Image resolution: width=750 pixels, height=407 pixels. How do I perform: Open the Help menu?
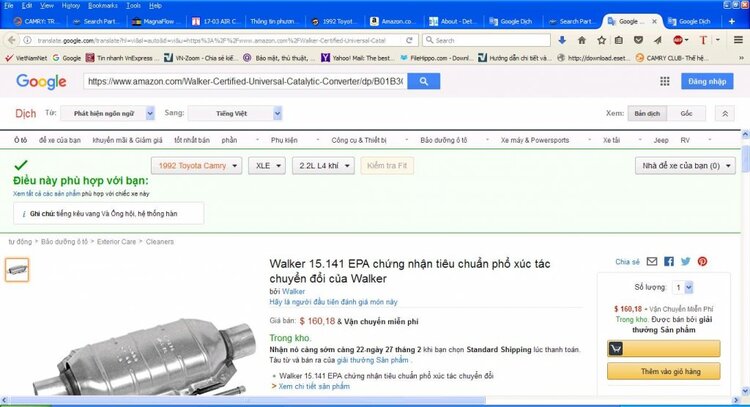155,6
